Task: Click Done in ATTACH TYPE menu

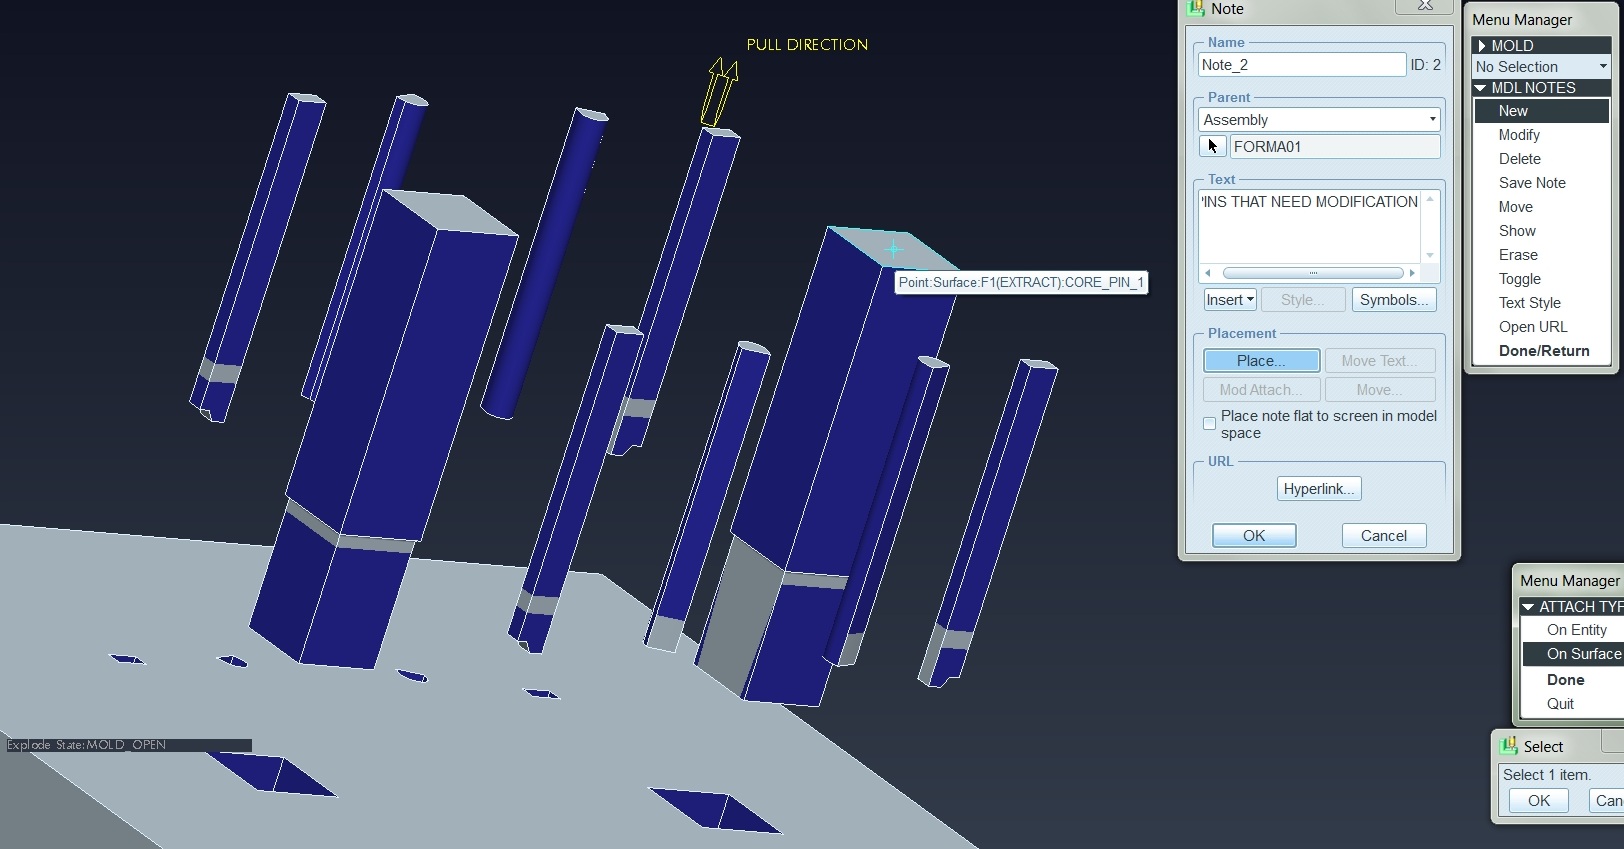Action: 1565,680
